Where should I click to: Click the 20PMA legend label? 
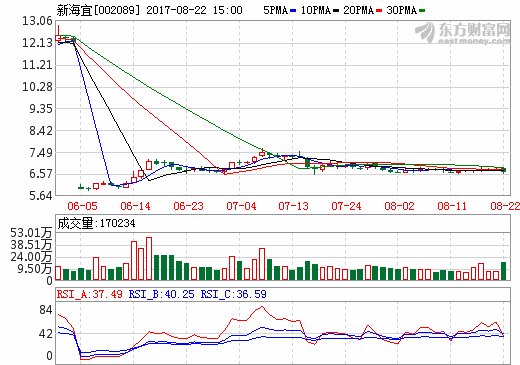click(358, 10)
